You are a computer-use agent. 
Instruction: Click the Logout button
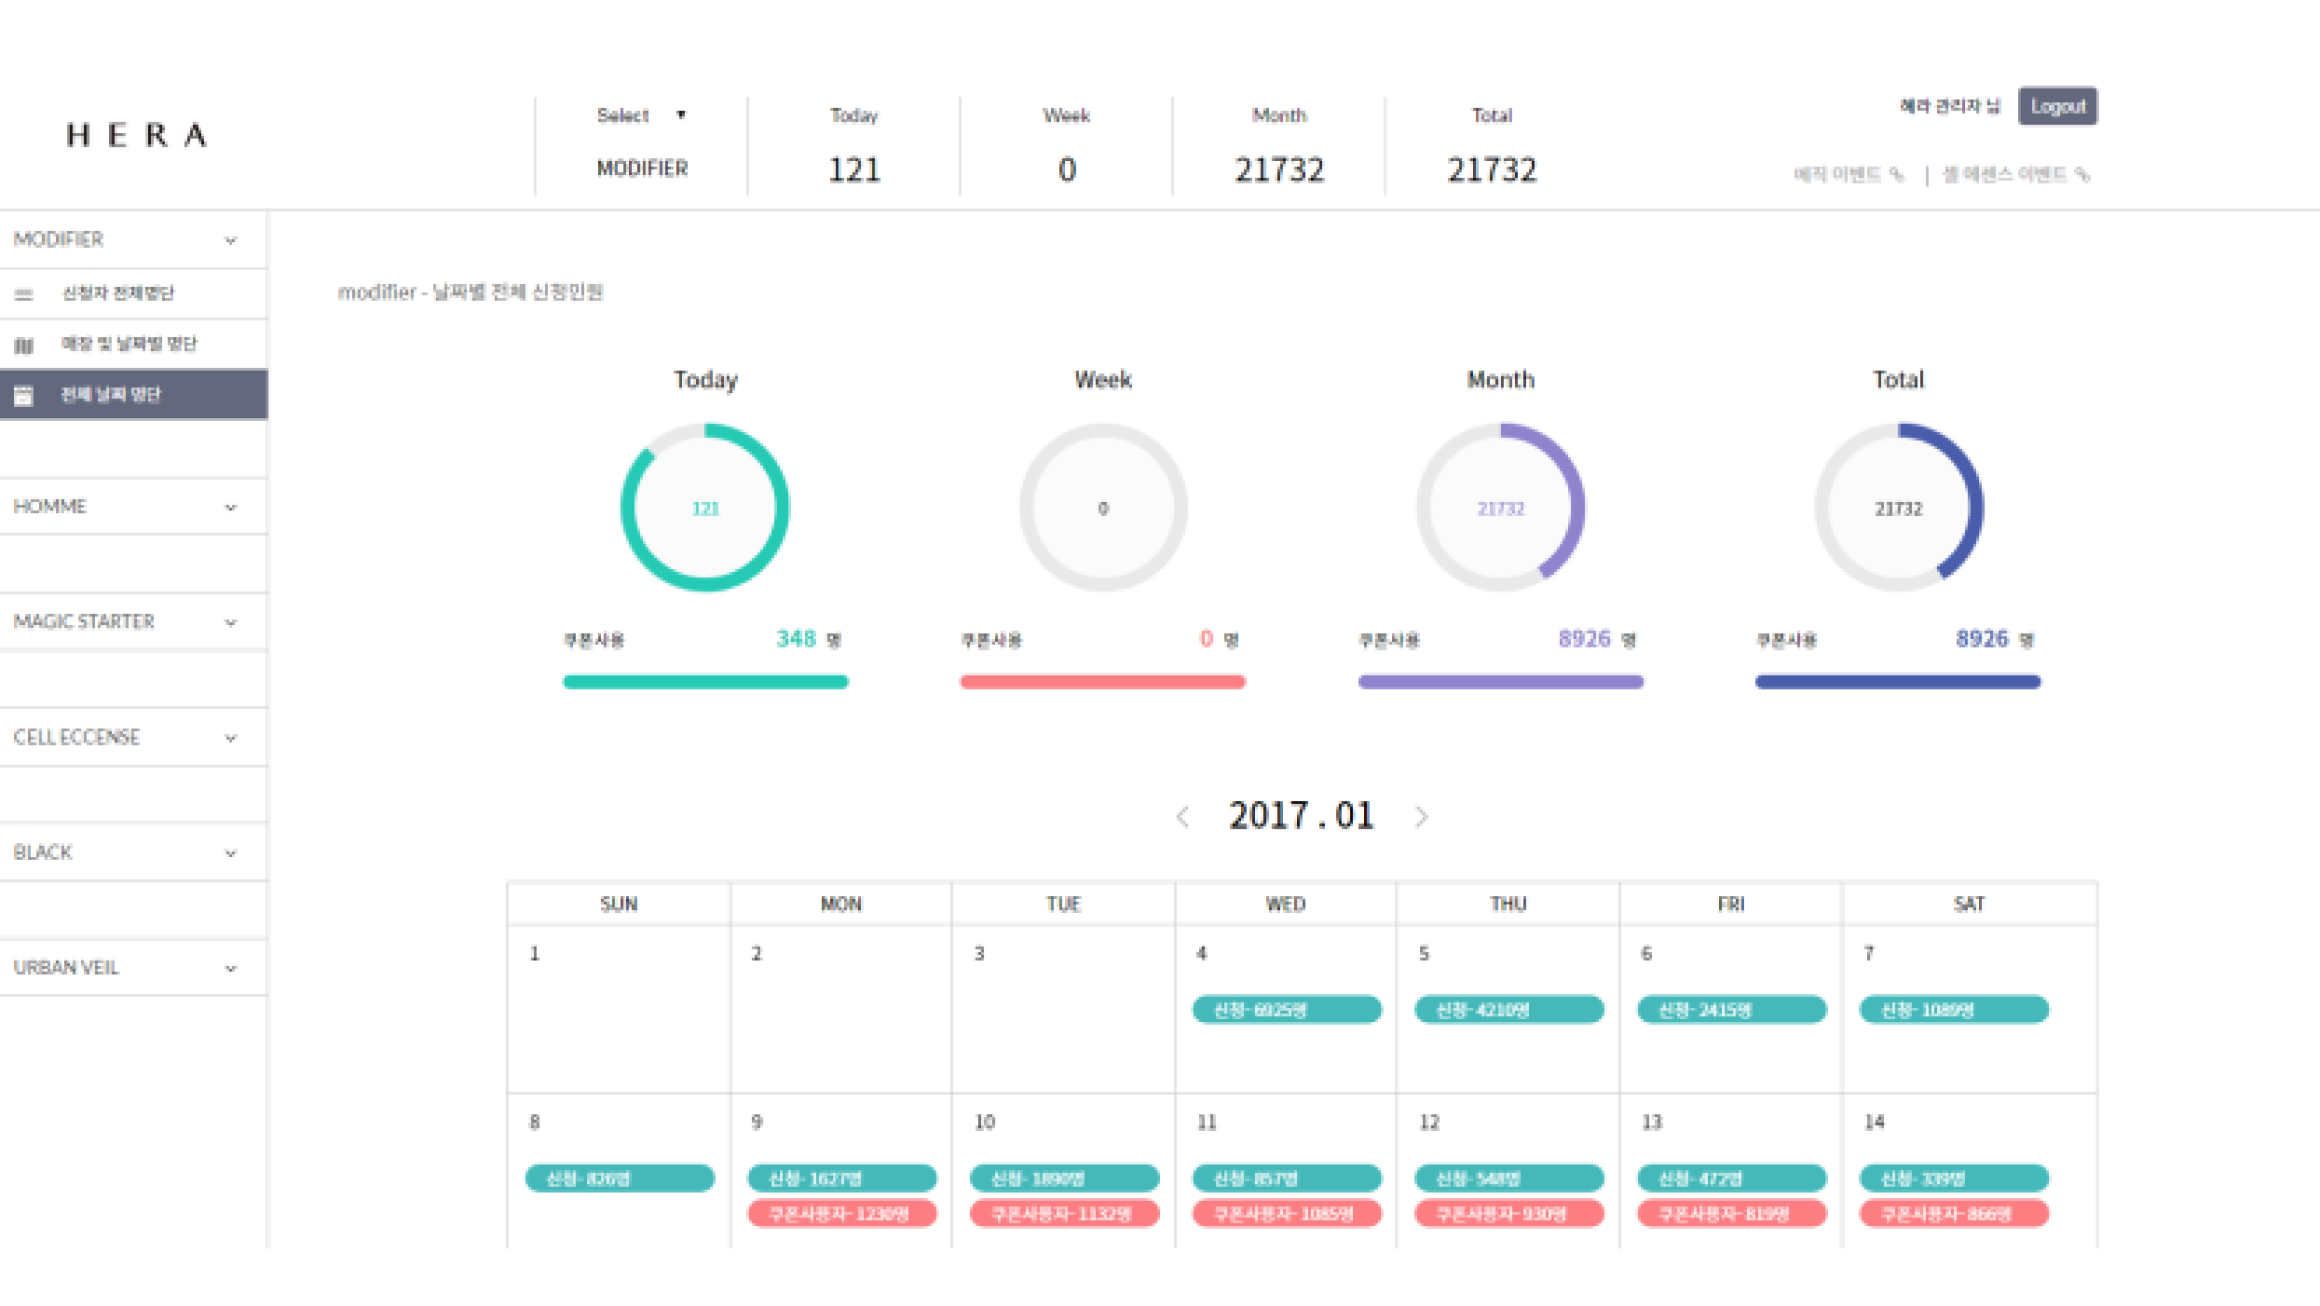[2057, 106]
